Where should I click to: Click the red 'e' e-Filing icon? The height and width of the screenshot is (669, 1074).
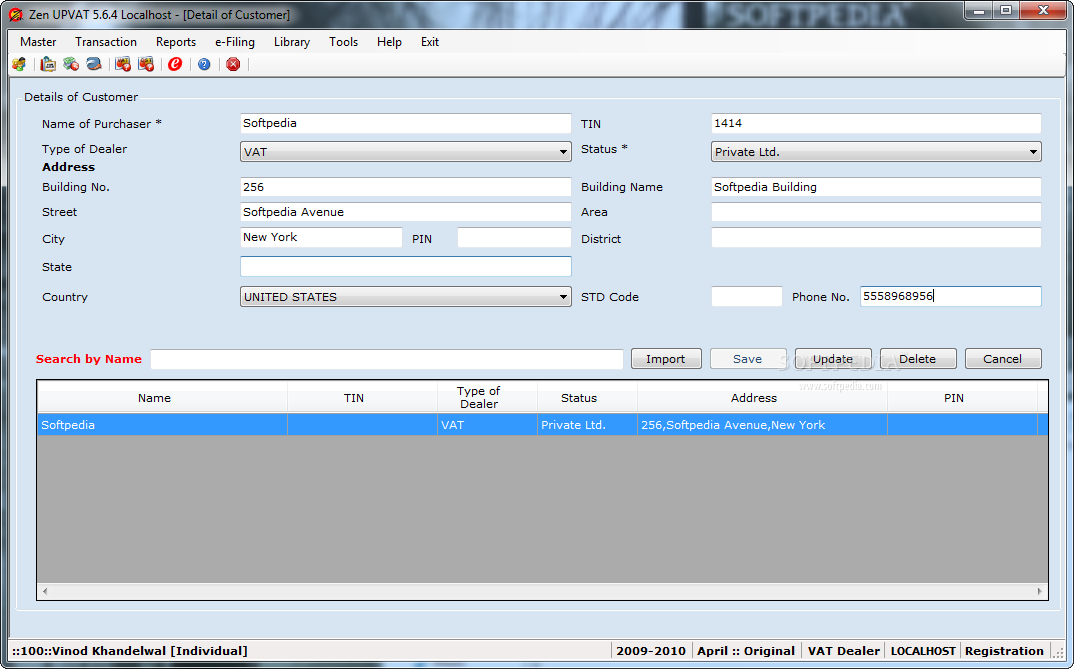click(x=175, y=64)
